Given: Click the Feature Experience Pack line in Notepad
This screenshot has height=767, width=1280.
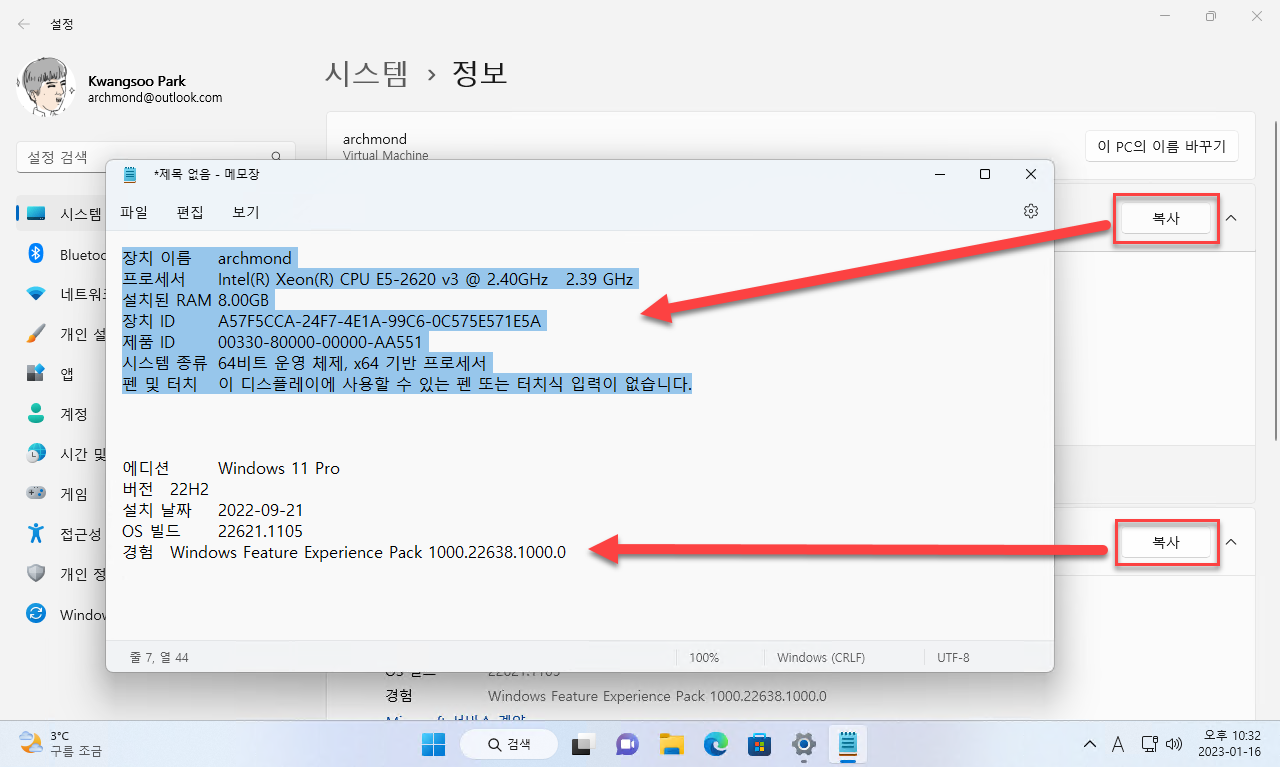Looking at the screenshot, I should [344, 552].
